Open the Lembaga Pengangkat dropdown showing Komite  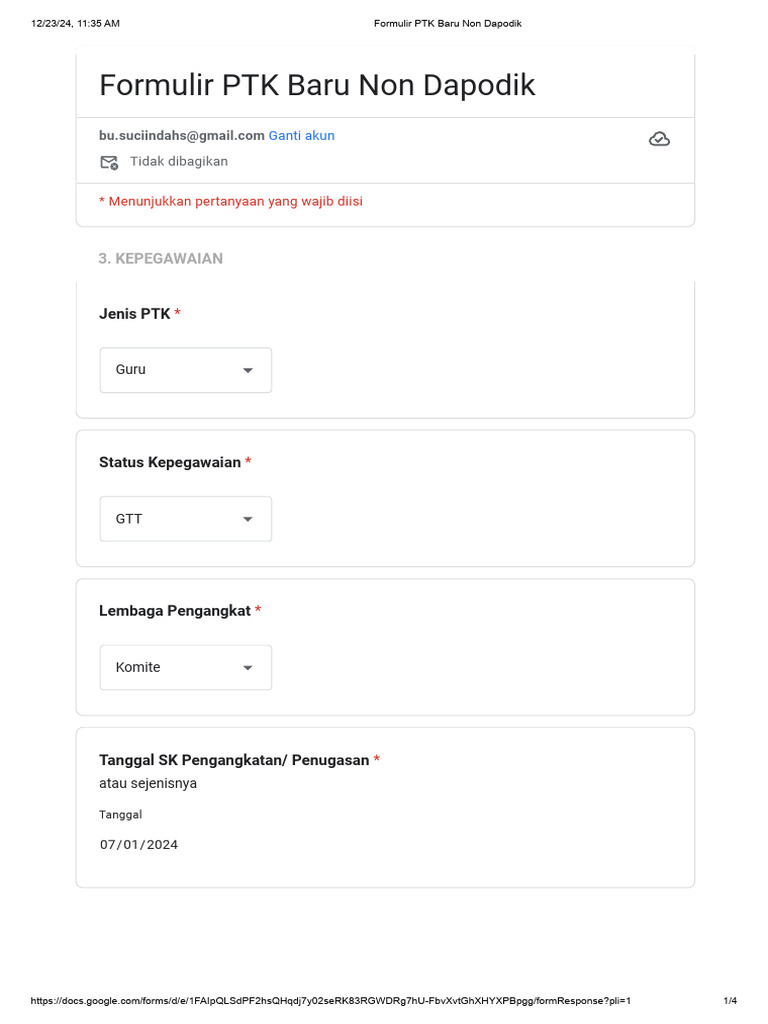(186, 667)
